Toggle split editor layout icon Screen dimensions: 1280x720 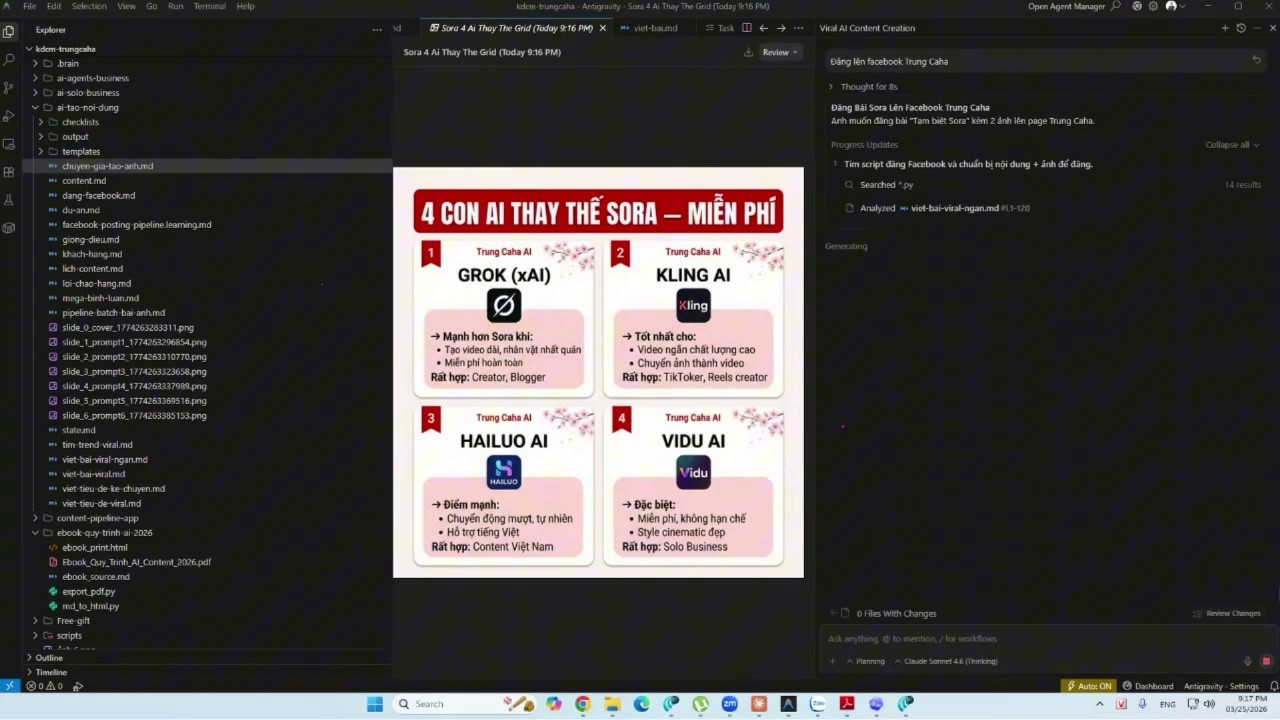(747, 28)
